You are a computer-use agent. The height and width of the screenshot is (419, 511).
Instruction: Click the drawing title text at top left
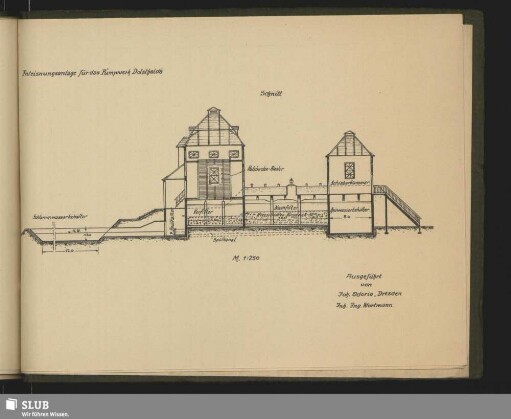tap(92, 72)
